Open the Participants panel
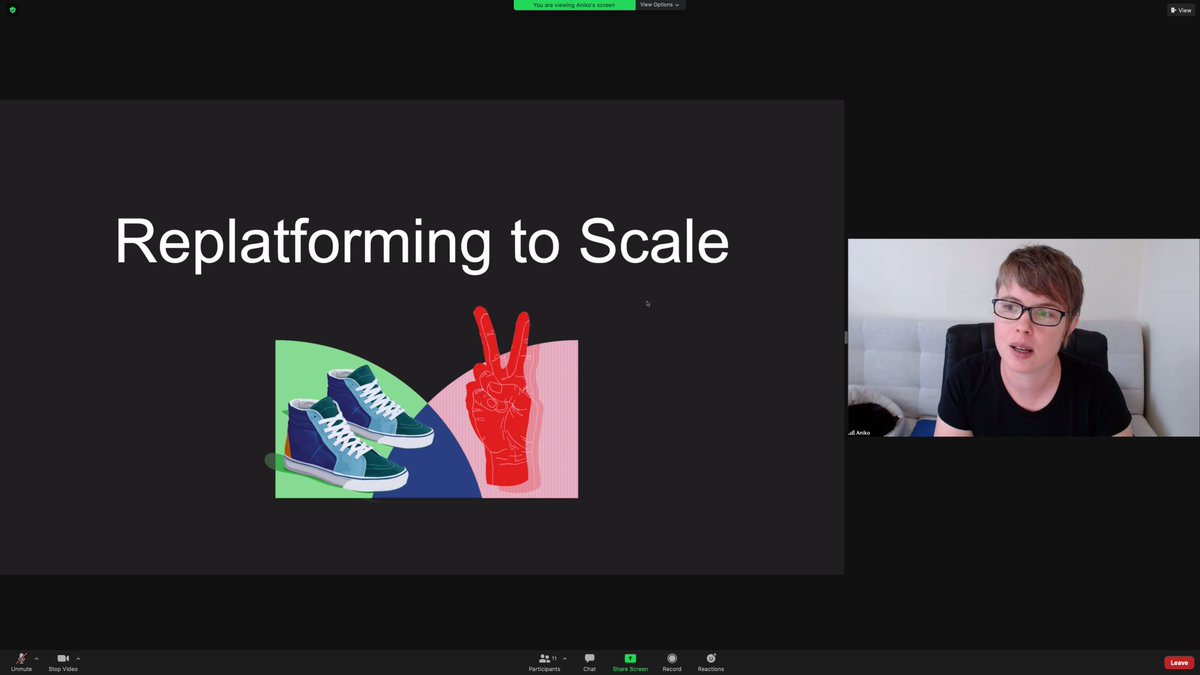 545,662
